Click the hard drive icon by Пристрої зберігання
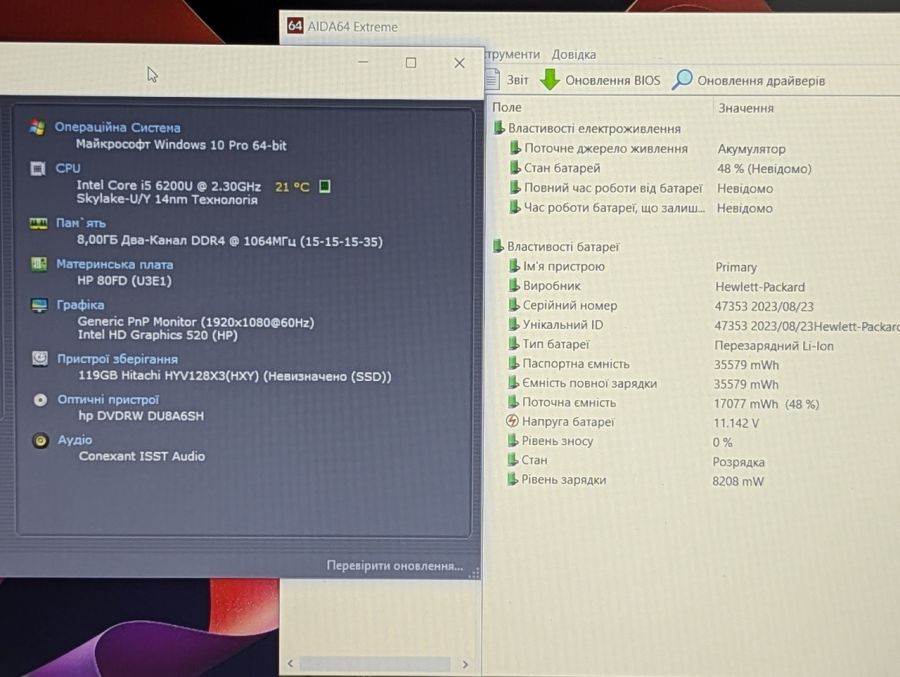 (x=40, y=359)
